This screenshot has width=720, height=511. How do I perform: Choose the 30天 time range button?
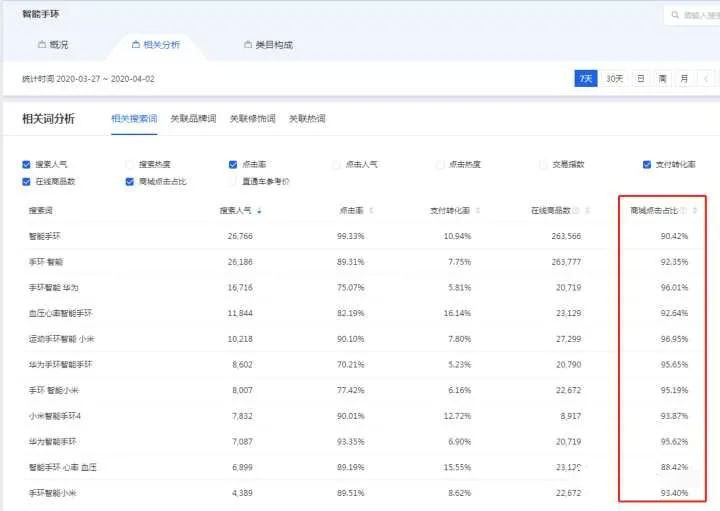[614, 79]
